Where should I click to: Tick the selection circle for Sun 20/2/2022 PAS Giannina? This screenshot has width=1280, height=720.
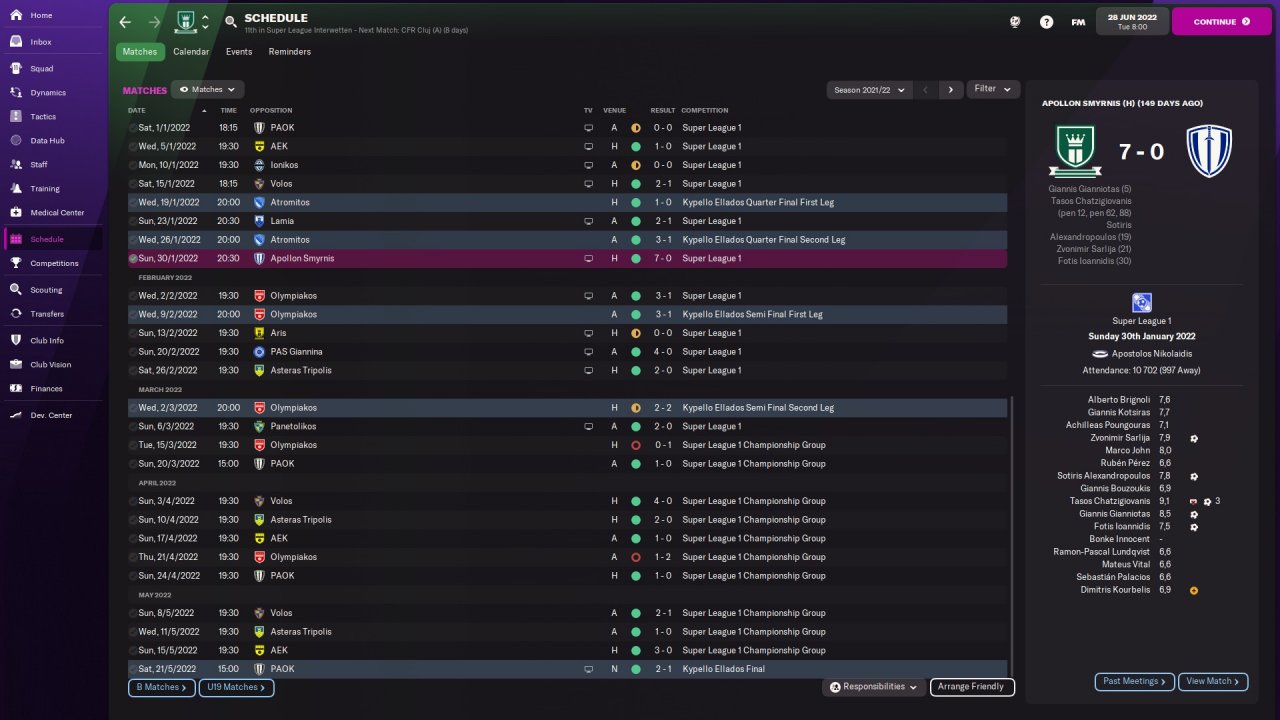click(133, 352)
